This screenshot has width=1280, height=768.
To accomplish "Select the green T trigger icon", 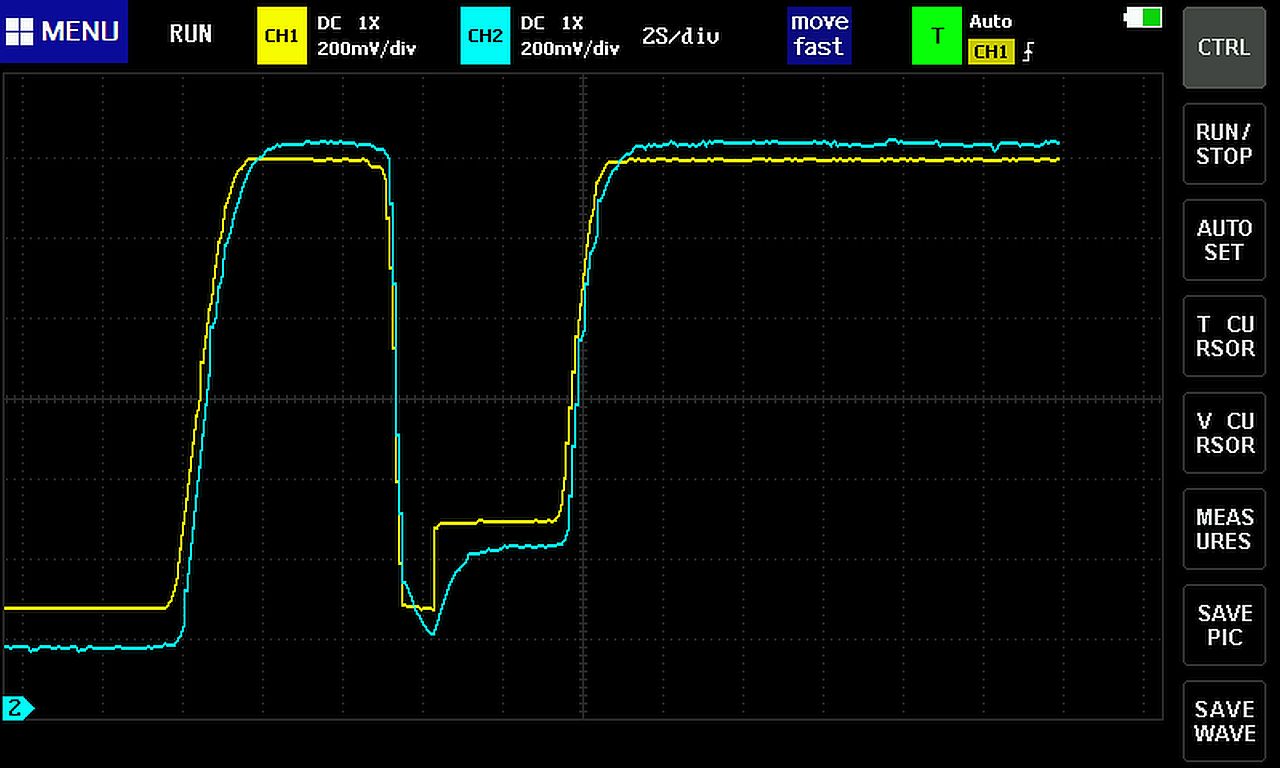I will coord(936,36).
